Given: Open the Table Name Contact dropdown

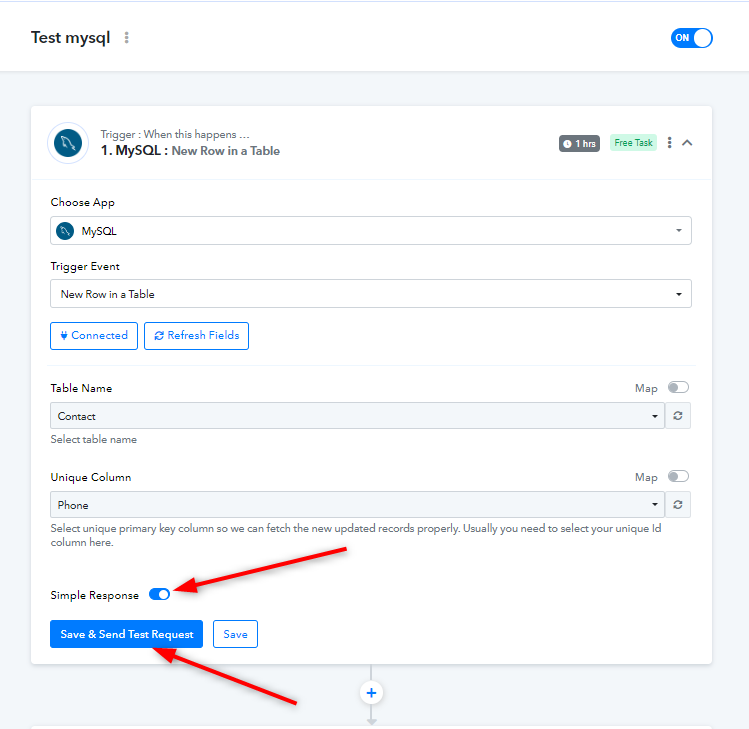Looking at the screenshot, I should tap(357, 416).
